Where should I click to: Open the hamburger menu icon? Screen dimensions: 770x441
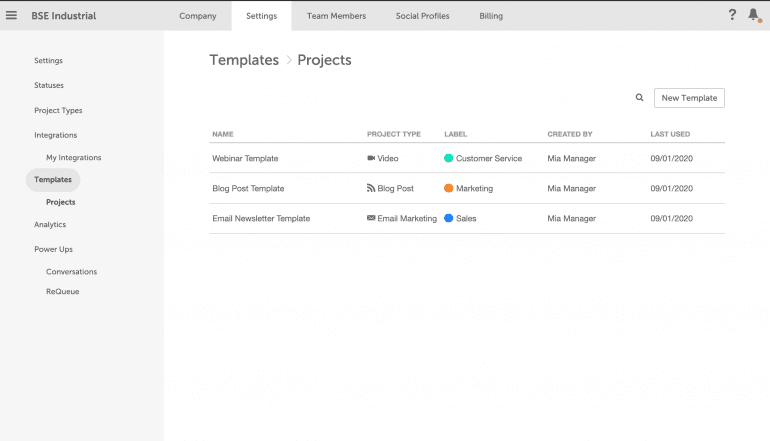[12, 16]
